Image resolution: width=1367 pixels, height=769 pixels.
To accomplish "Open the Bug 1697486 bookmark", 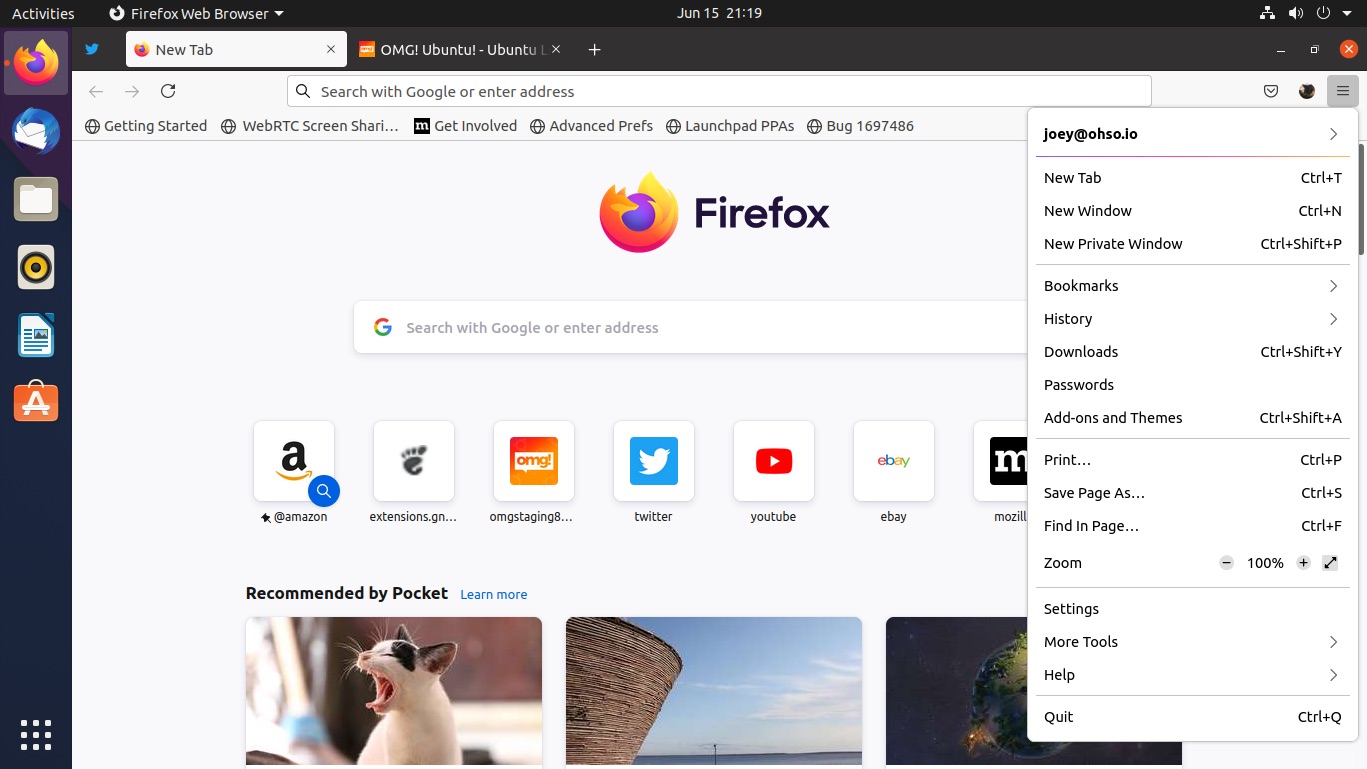I will click(860, 126).
